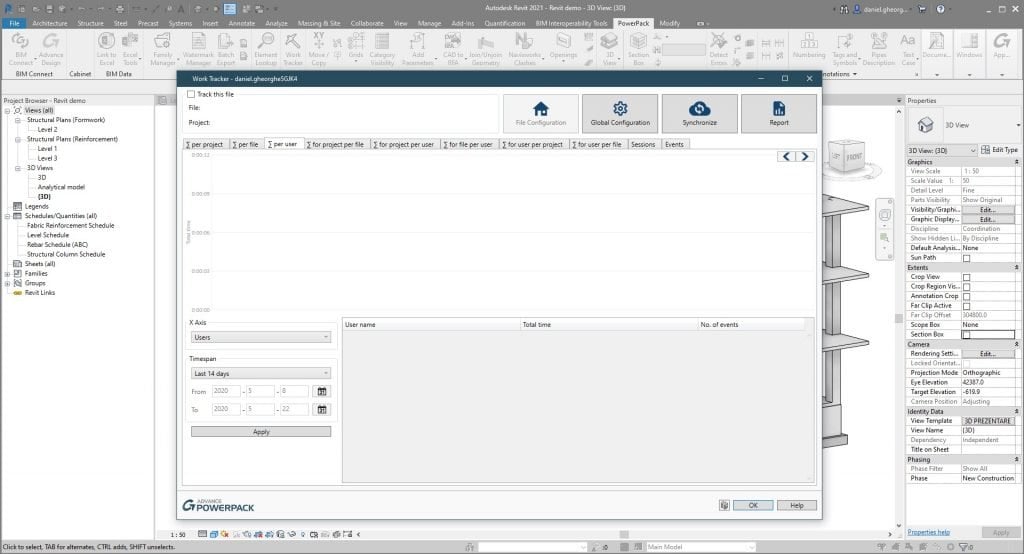Open Global Configuration settings
Viewport: 1024px width, 554px height.
pyautogui.click(x=620, y=113)
